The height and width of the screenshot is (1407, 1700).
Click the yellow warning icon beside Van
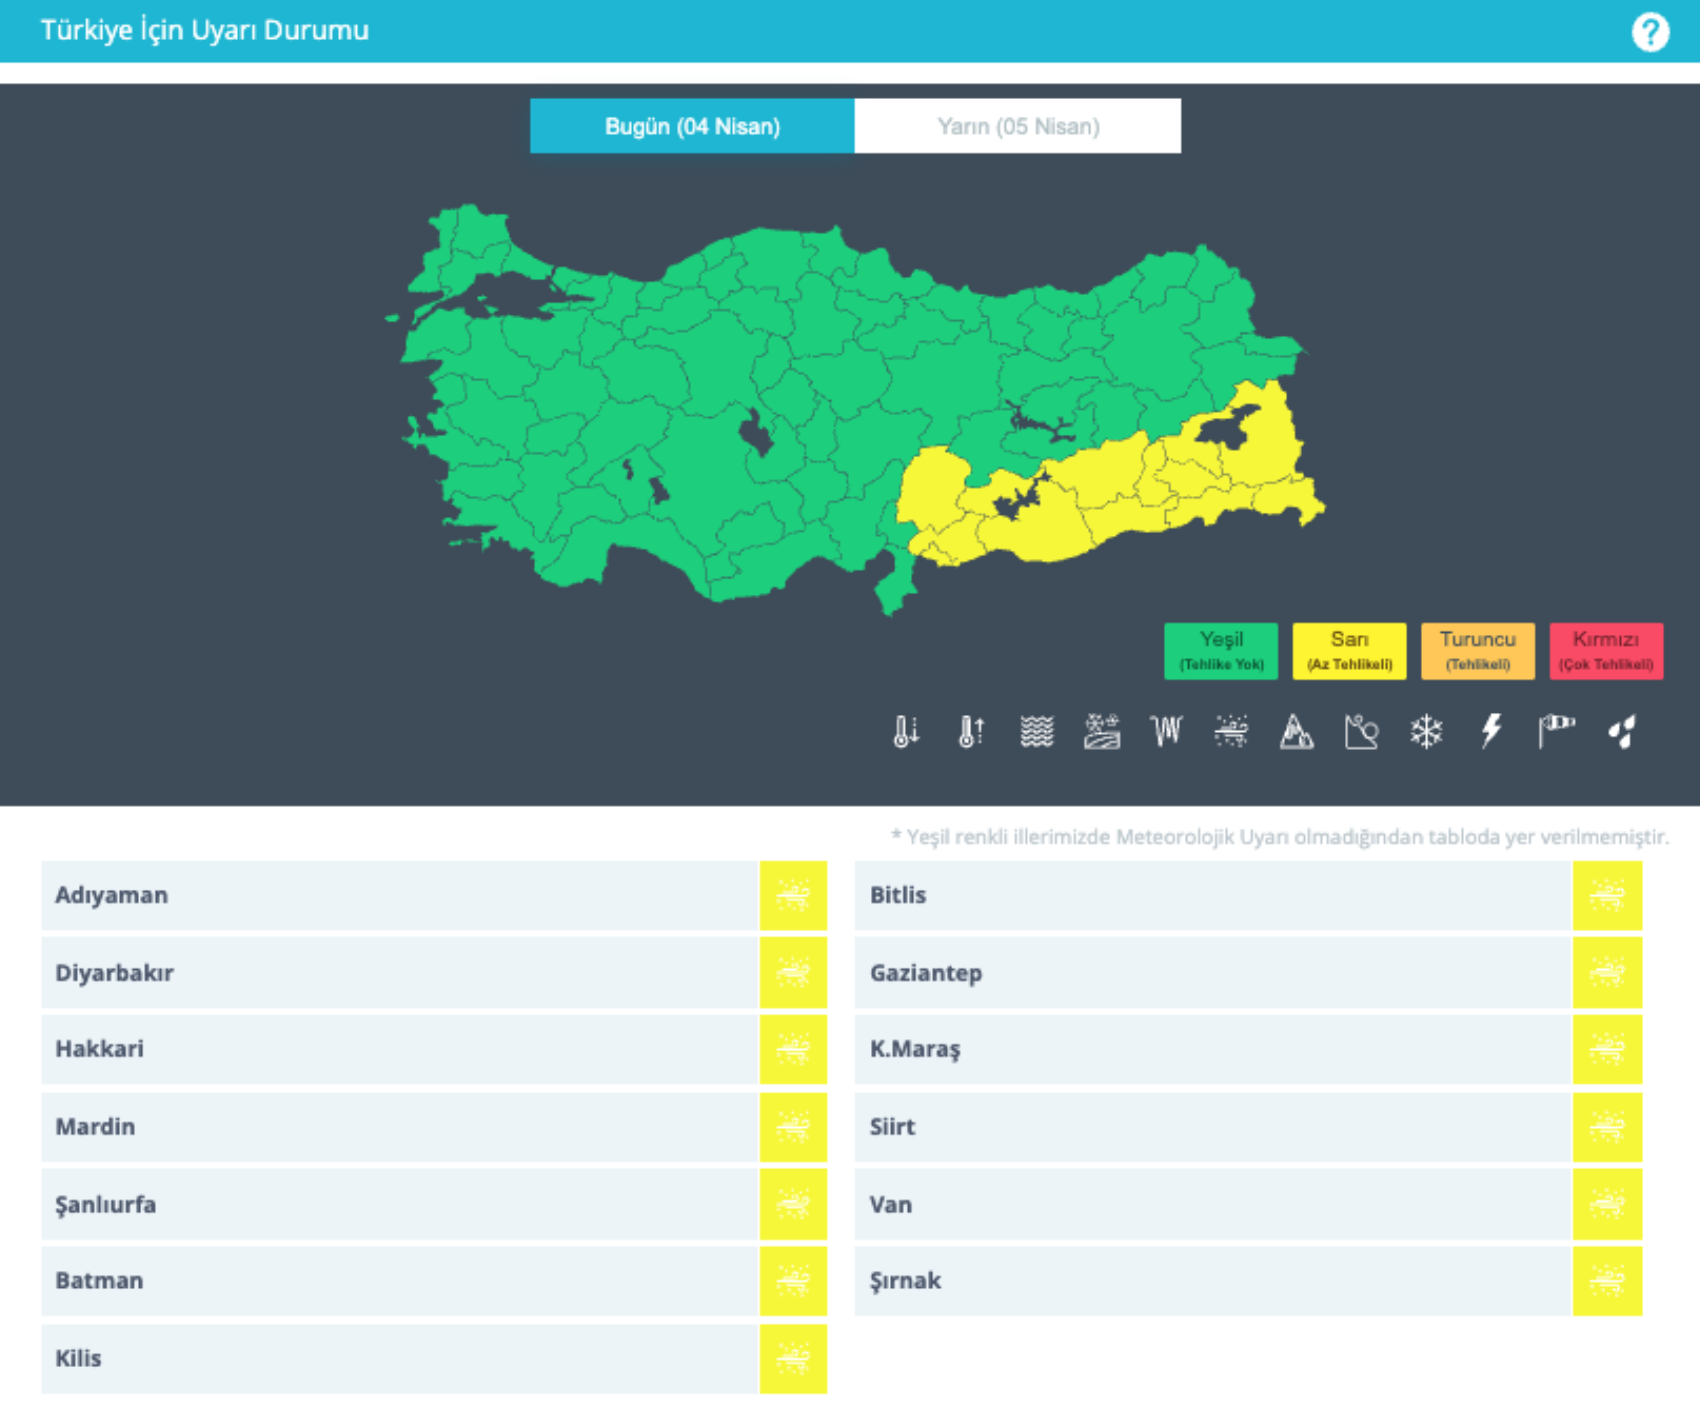[1607, 1204]
